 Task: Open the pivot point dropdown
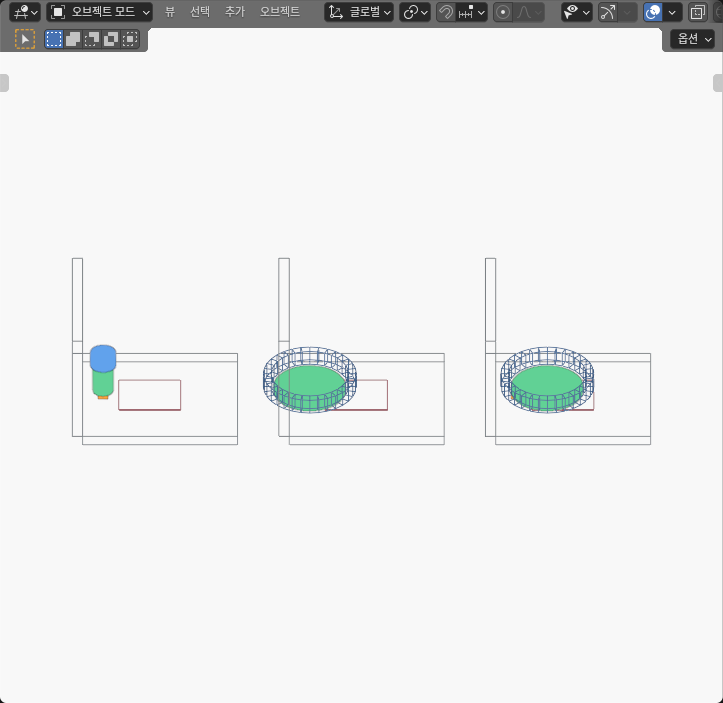click(x=415, y=12)
